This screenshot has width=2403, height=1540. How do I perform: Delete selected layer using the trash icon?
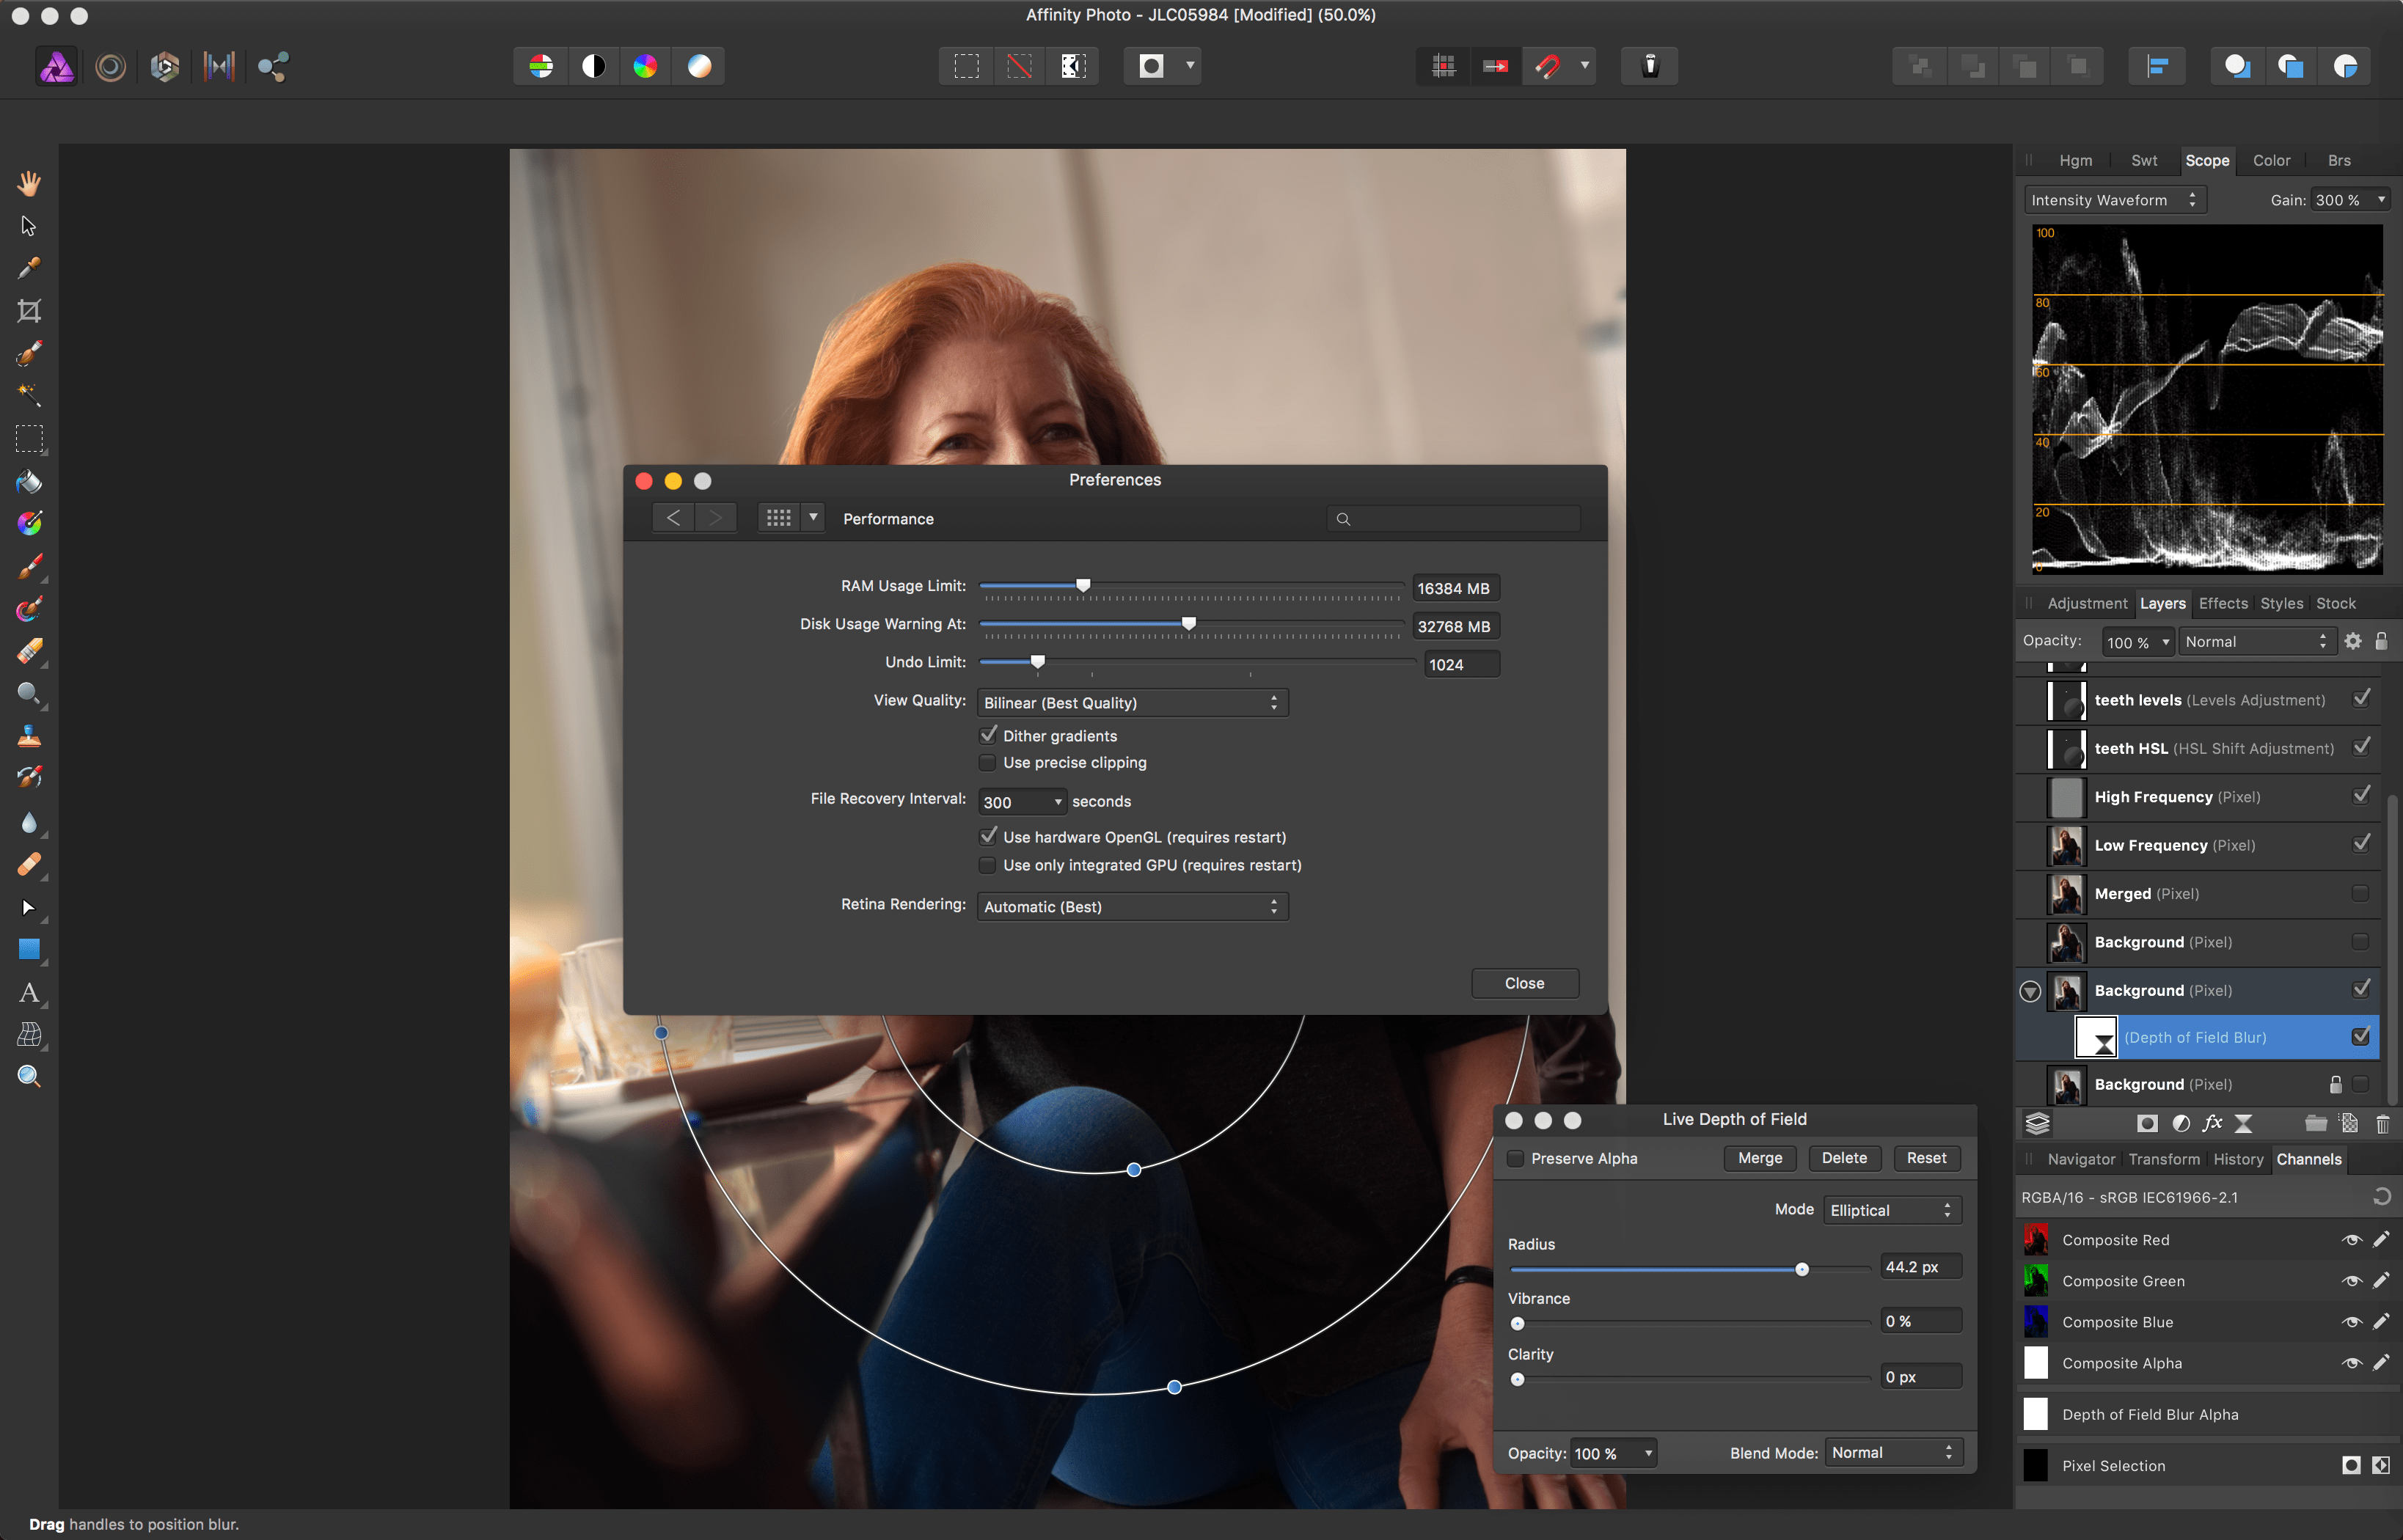coord(2384,1123)
